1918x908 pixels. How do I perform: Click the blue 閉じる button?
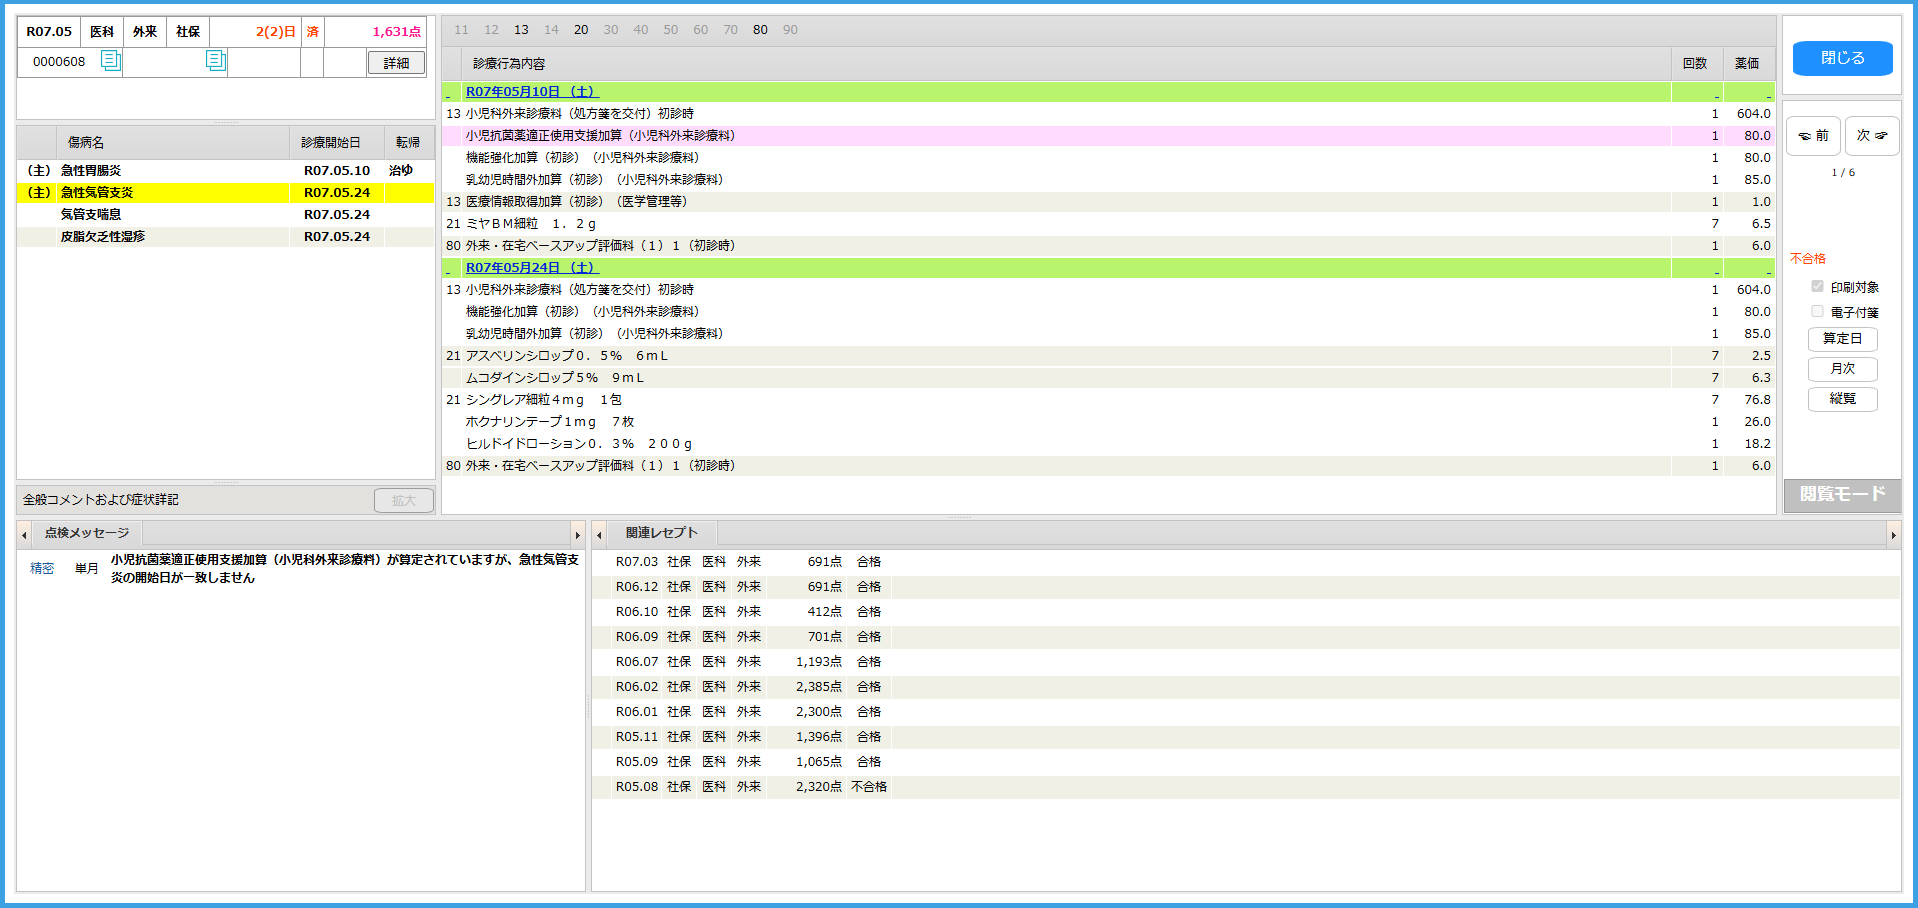pos(1842,58)
